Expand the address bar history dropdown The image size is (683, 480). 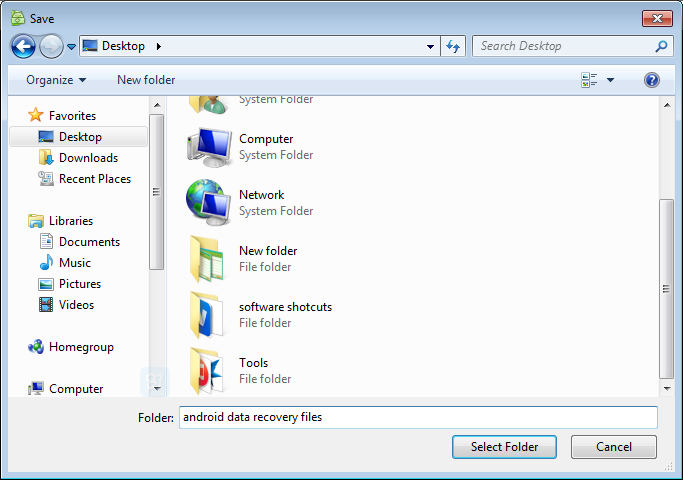pos(430,46)
